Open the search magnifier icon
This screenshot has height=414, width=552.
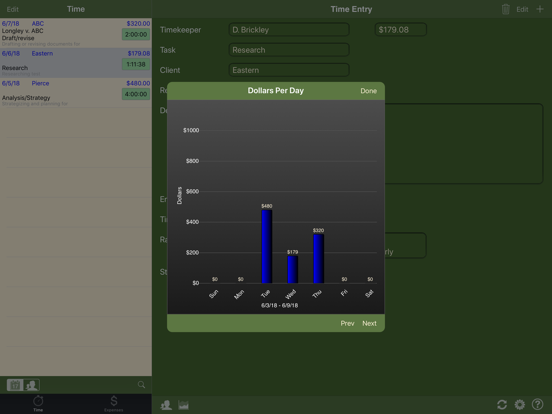[x=141, y=385]
